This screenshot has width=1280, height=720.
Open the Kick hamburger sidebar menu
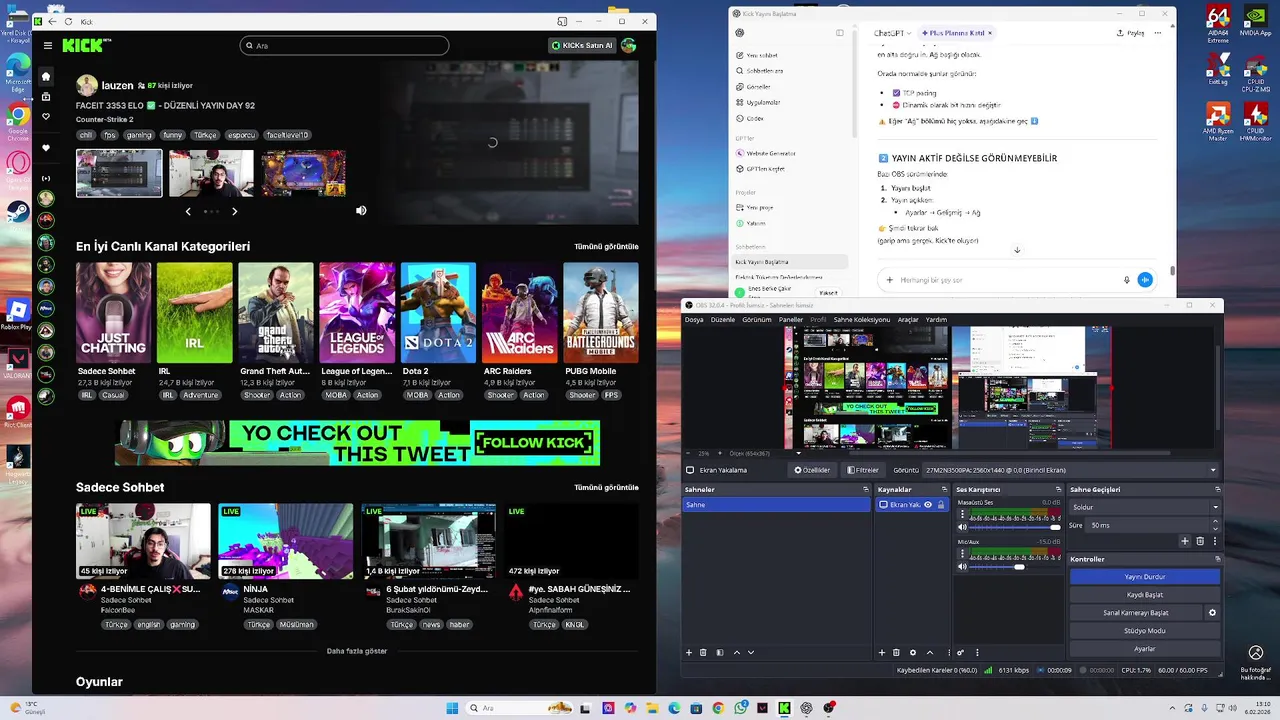click(x=47, y=45)
